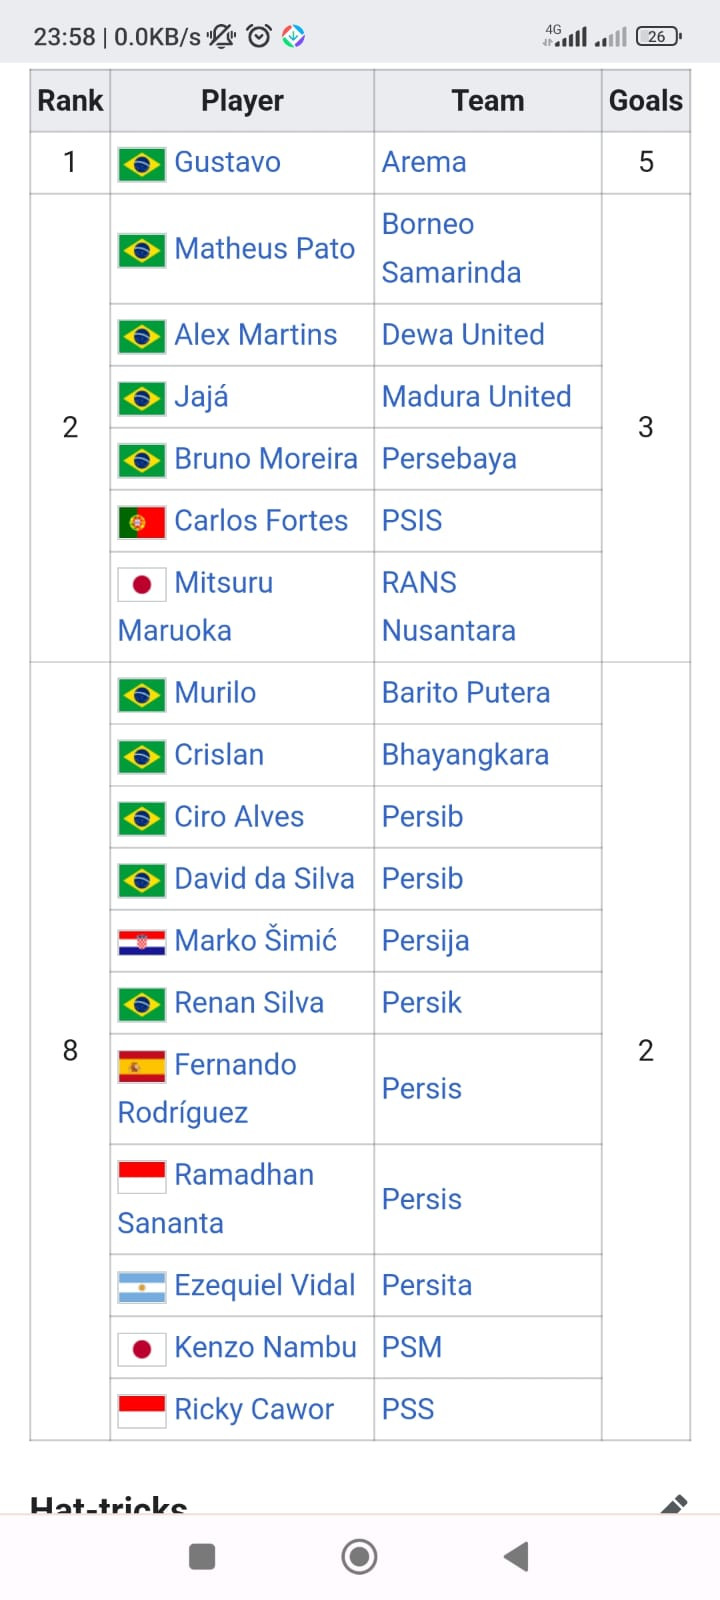The height and width of the screenshot is (1600, 720).
Task: Tap the Japan flag beside Kenzo Nambu
Action: pos(141,1348)
